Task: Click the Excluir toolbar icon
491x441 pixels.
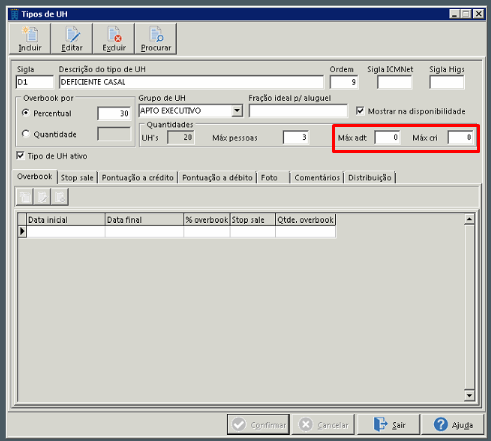Action: tap(114, 39)
